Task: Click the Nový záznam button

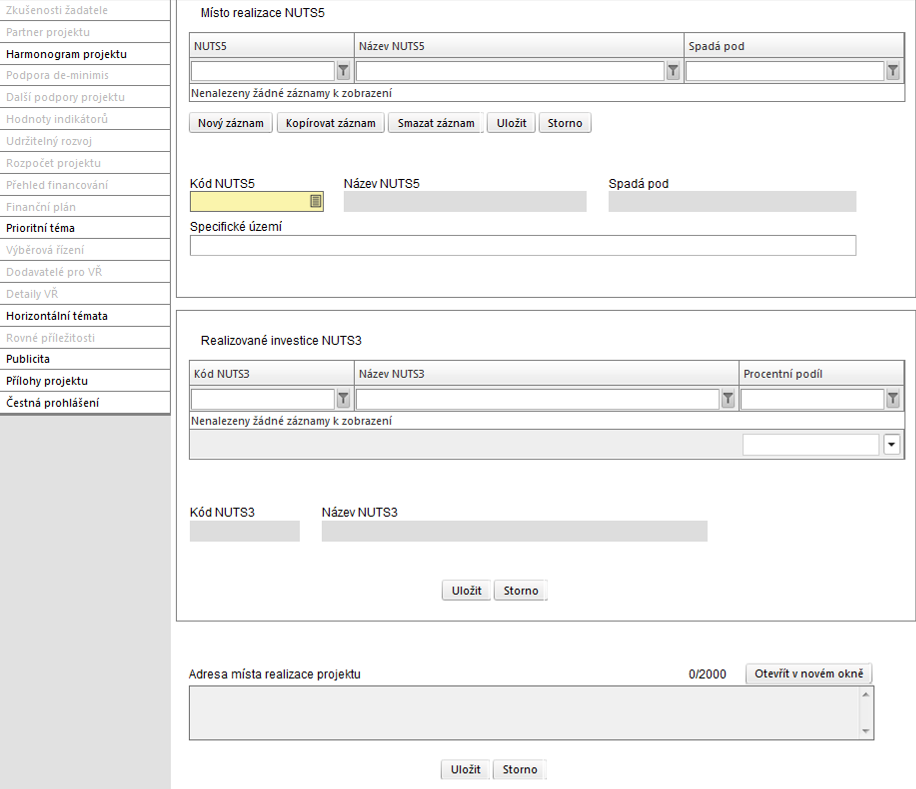Action: pos(231,123)
